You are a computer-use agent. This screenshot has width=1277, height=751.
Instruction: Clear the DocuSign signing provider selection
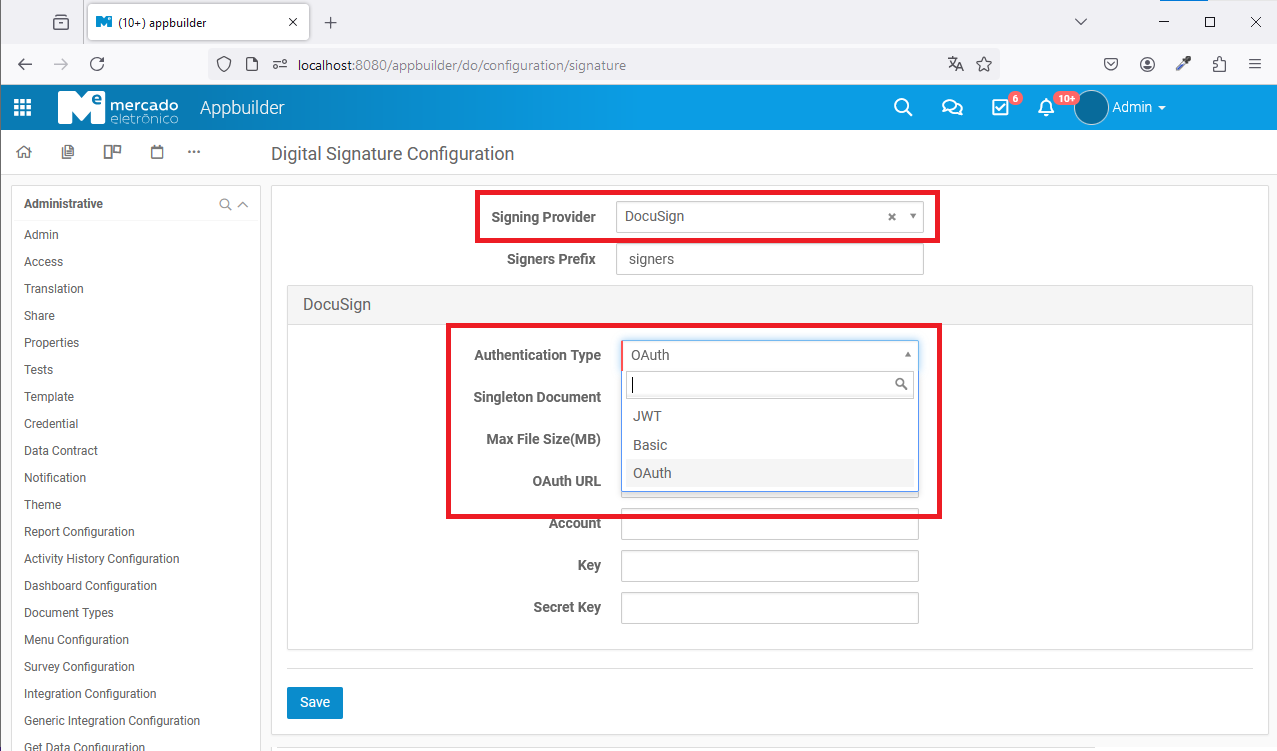[x=891, y=217]
